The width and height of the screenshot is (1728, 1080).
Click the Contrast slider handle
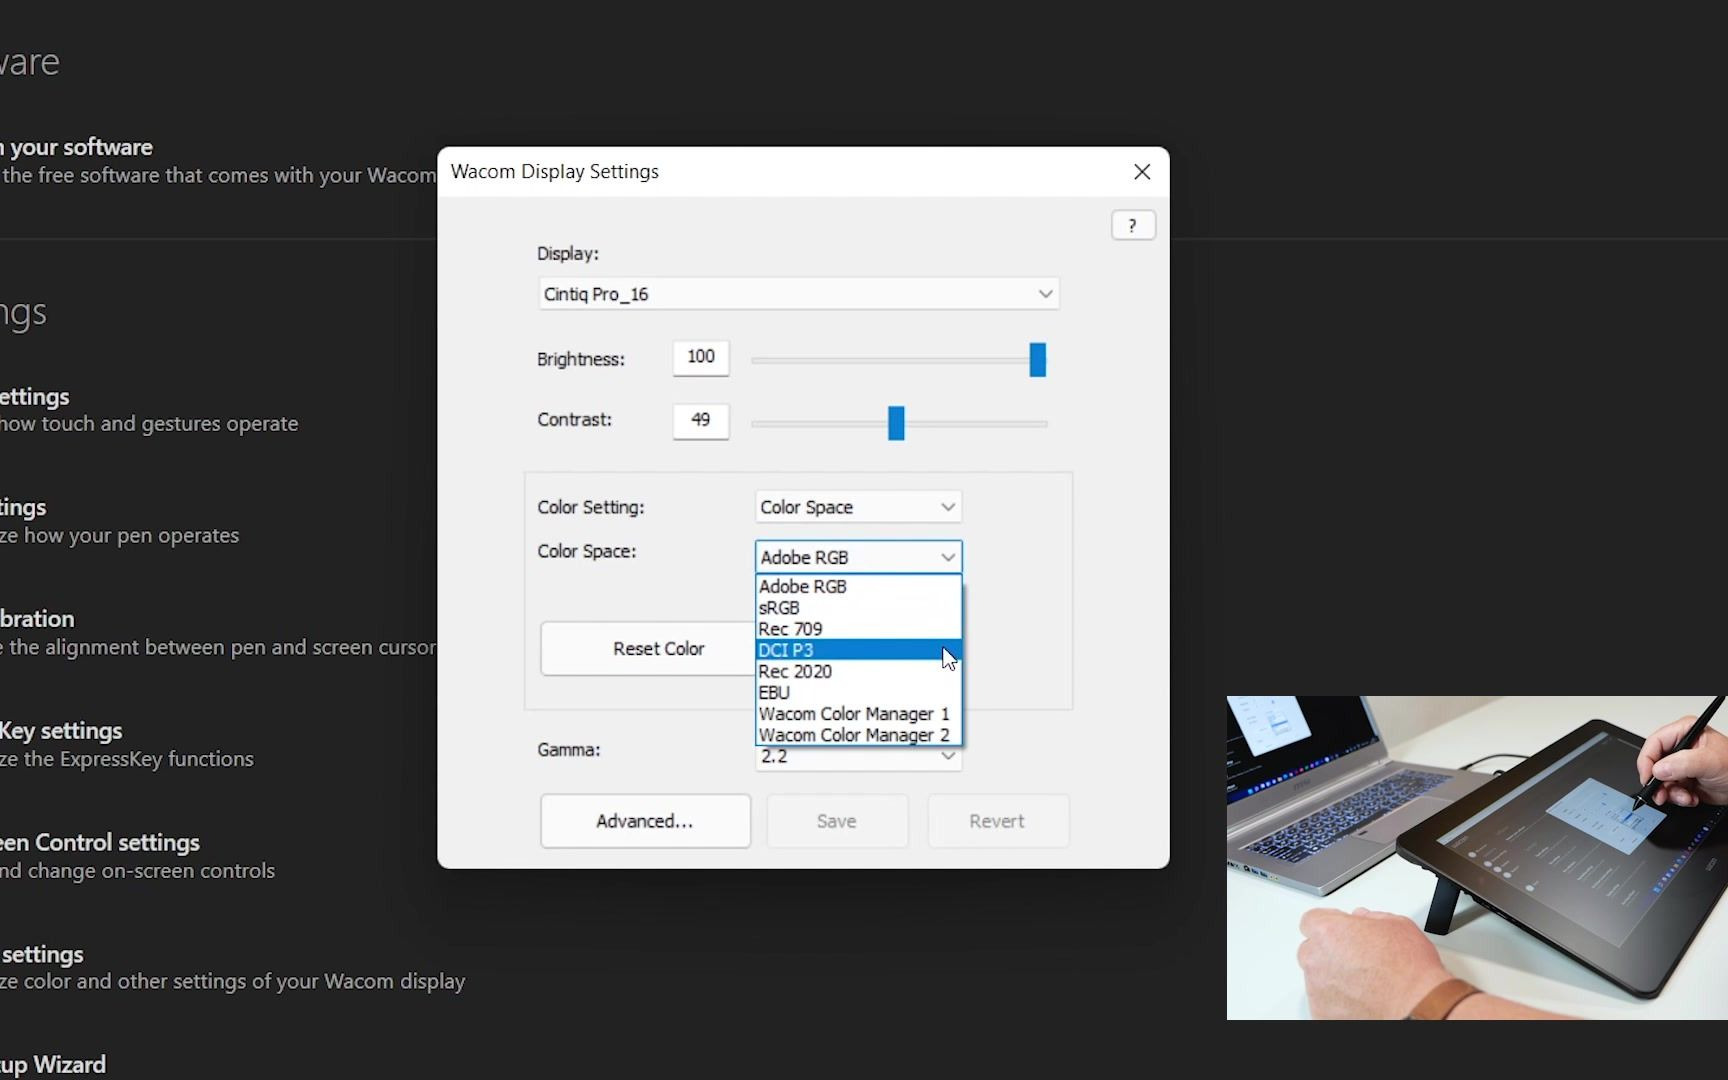(897, 423)
